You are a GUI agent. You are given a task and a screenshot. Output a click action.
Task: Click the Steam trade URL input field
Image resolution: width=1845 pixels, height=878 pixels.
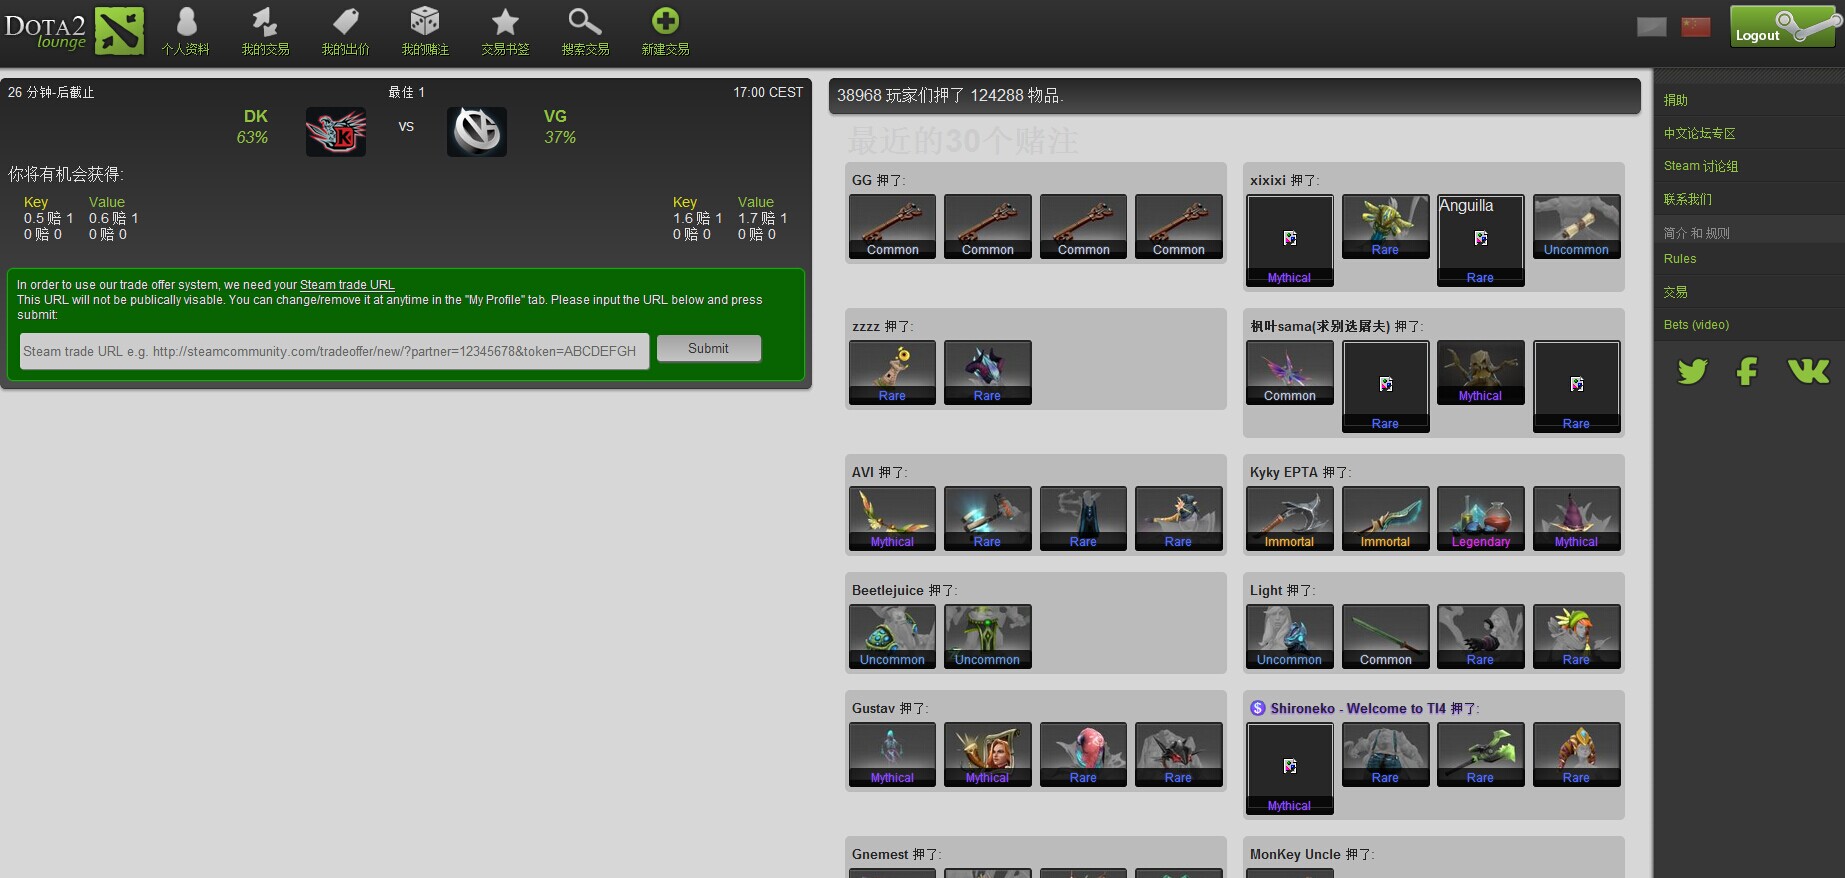click(334, 351)
